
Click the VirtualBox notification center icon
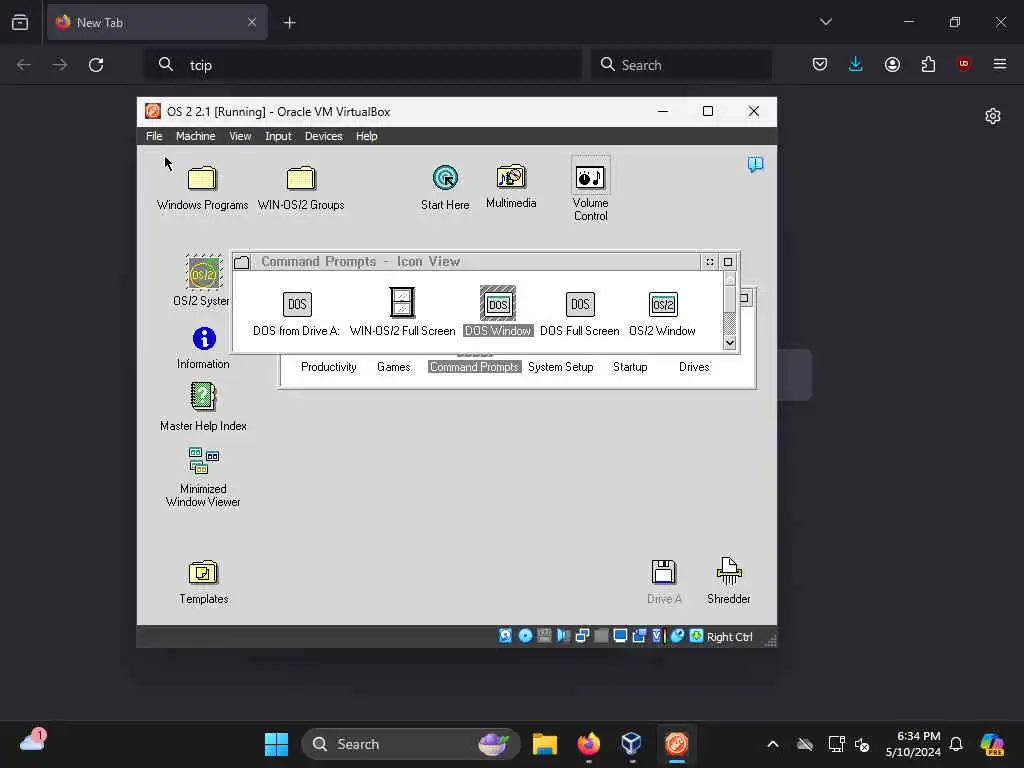[x=755, y=164]
